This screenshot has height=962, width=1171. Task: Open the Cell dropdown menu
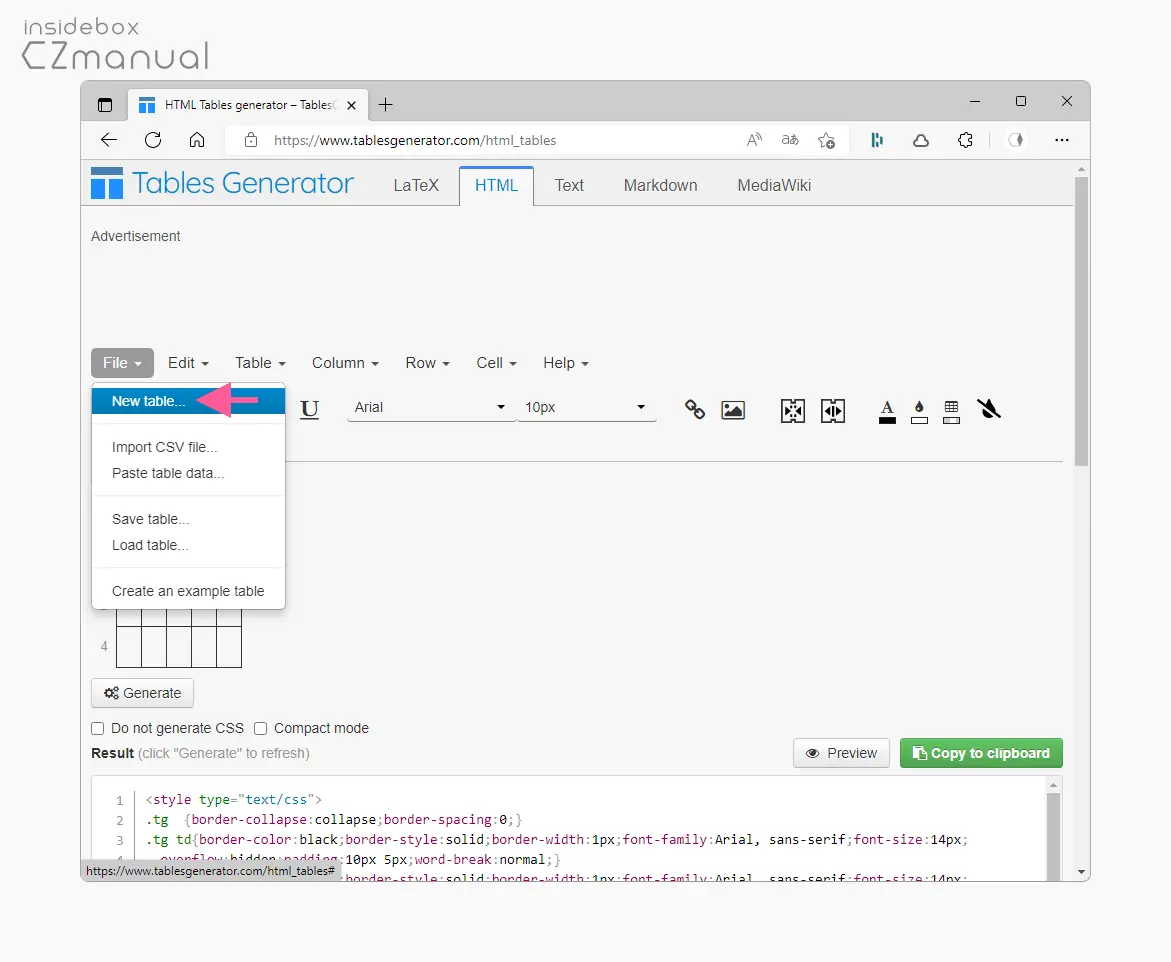point(496,363)
